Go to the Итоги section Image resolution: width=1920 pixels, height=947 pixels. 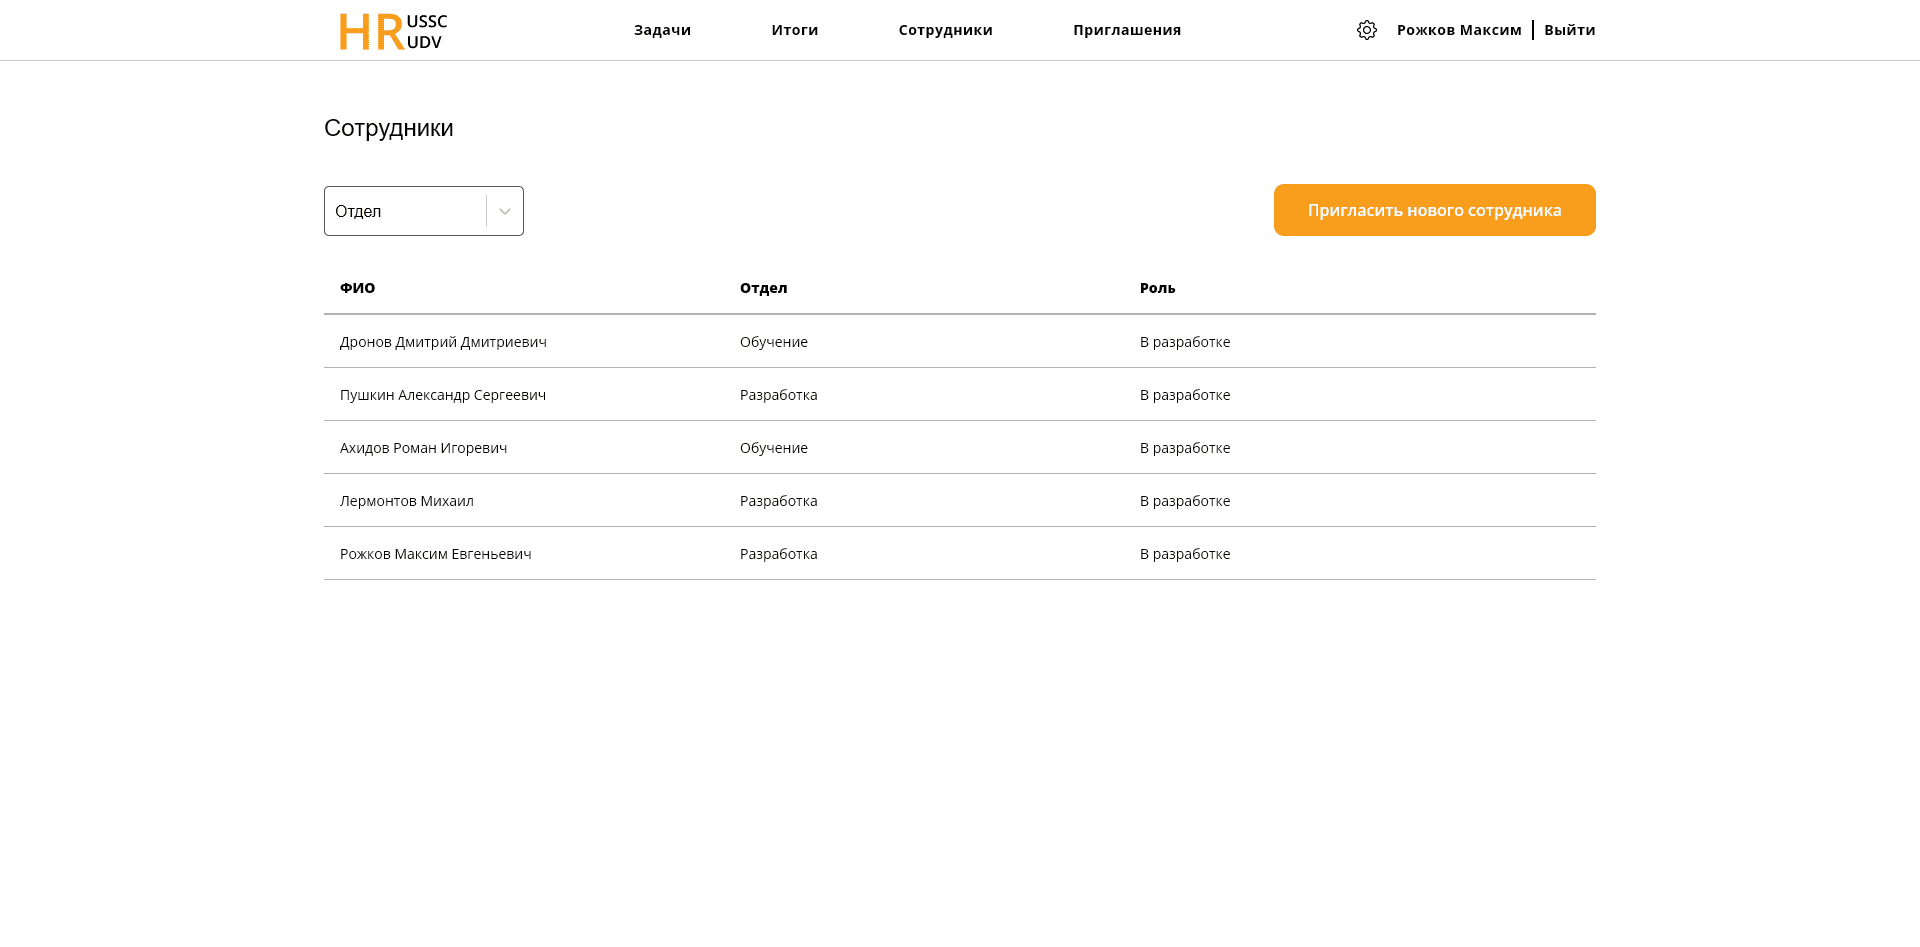coord(794,30)
